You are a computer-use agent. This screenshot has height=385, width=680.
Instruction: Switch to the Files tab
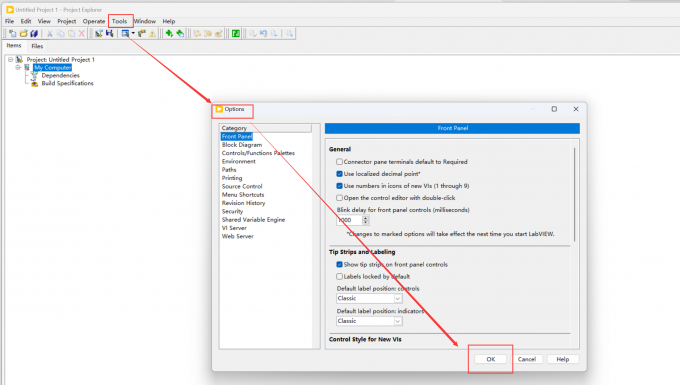tap(37, 46)
